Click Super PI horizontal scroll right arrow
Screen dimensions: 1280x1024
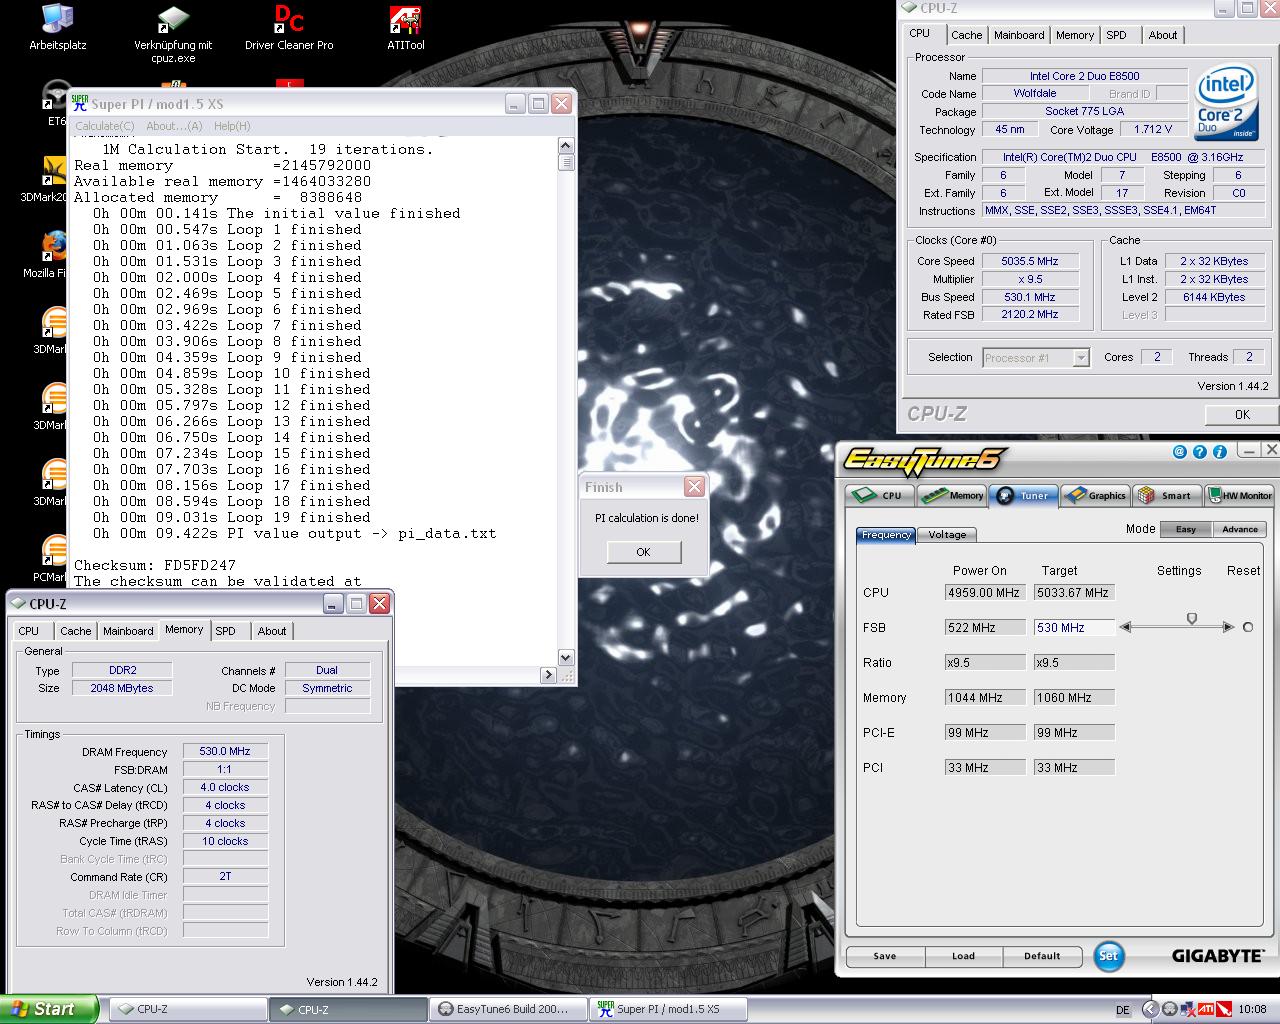pyautogui.click(x=548, y=675)
